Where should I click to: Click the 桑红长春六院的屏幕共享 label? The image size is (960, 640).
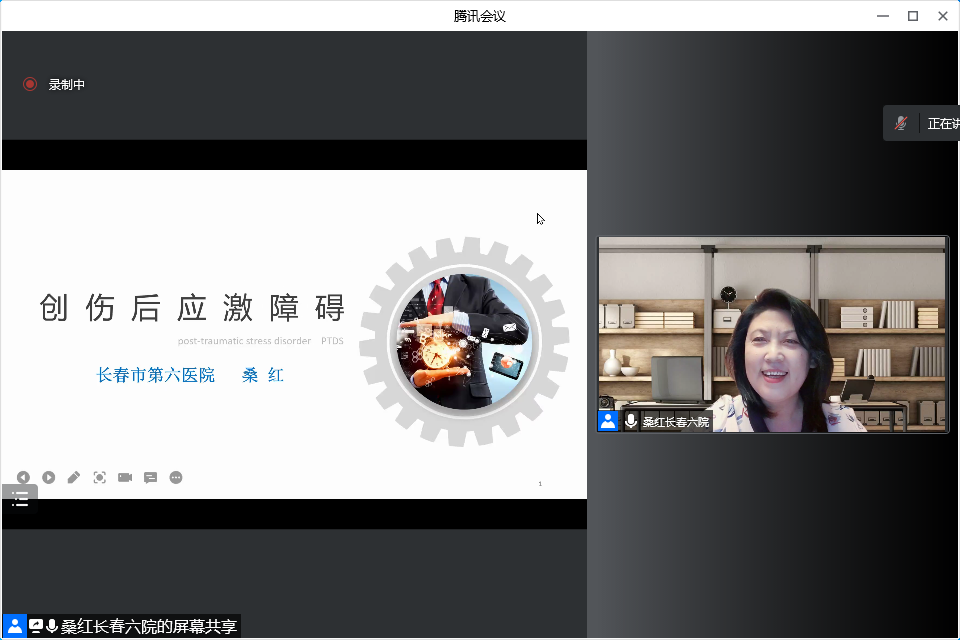point(149,627)
